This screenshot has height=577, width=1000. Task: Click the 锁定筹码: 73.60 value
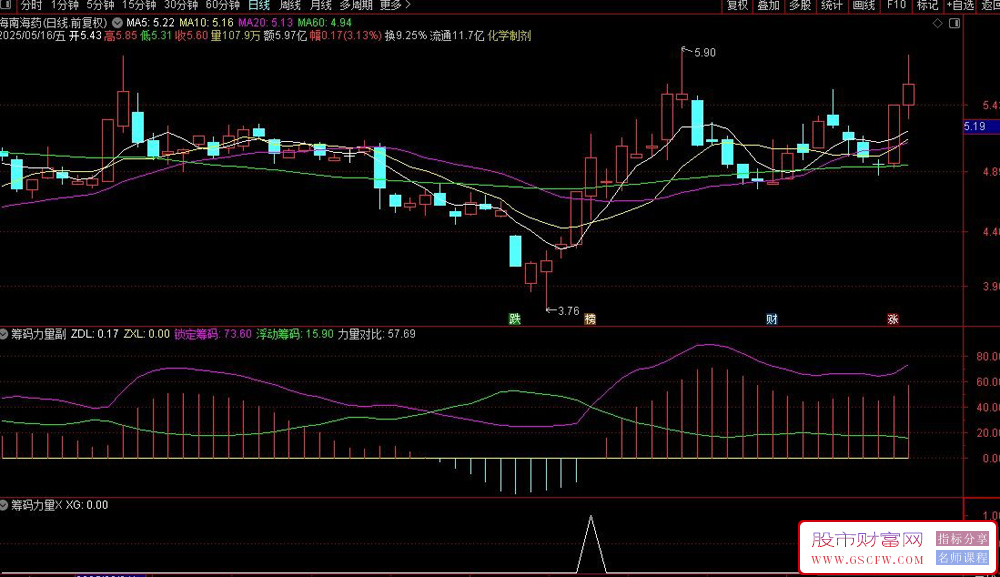coord(213,334)
